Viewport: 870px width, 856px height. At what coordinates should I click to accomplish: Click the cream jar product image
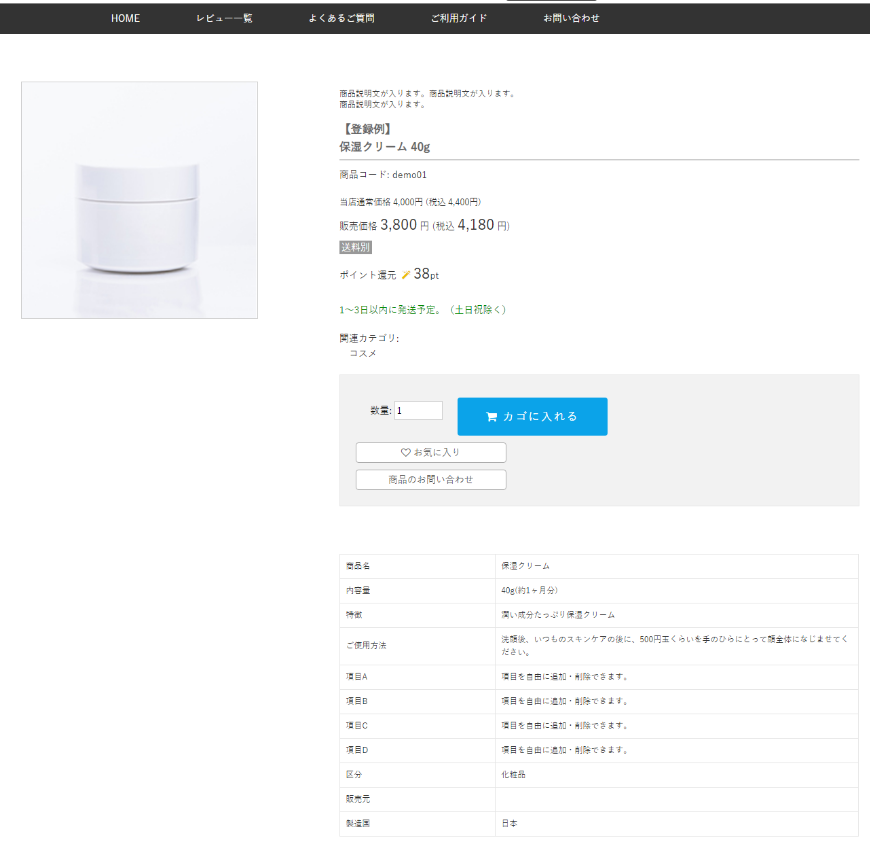[139, 200]
